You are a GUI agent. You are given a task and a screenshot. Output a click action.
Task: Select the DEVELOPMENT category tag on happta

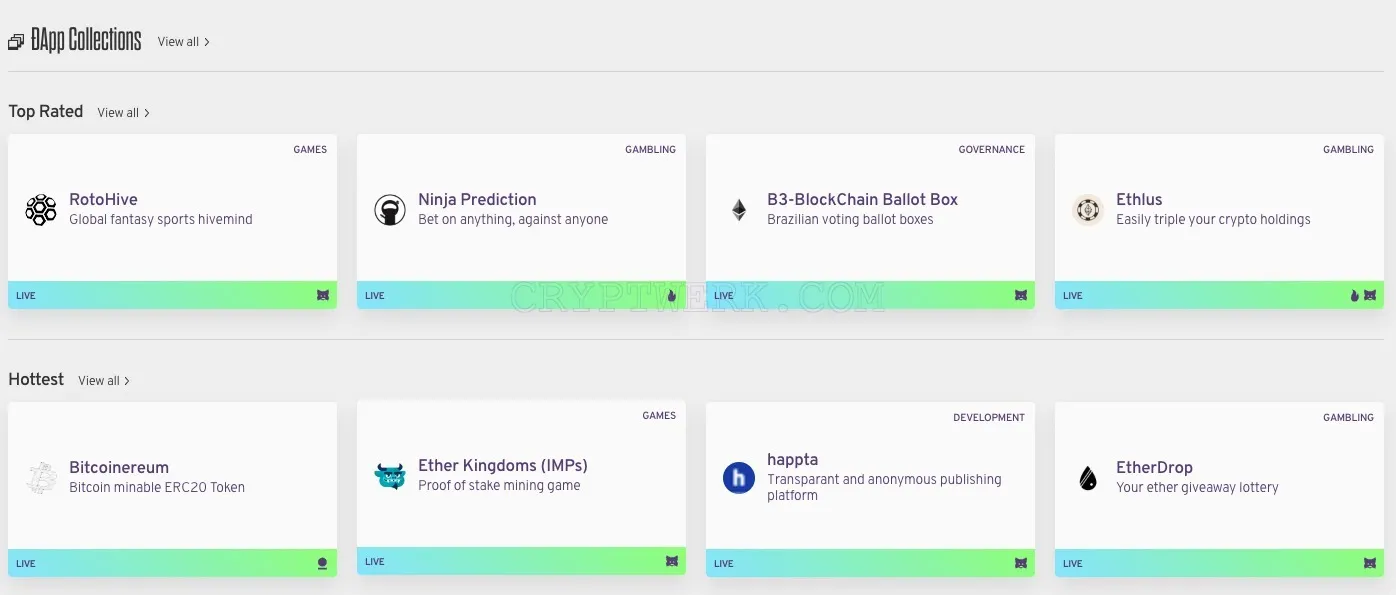(x=989, y=417)
